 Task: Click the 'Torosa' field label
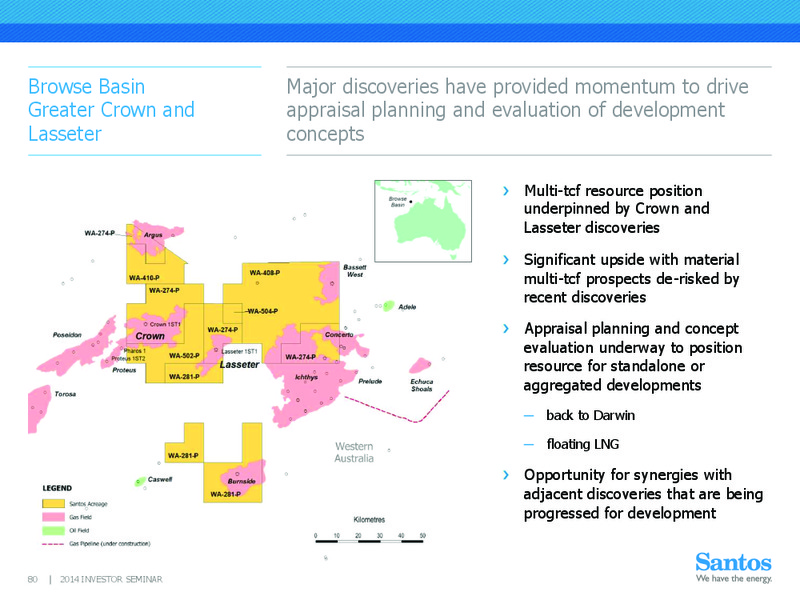tap(65, 394)
